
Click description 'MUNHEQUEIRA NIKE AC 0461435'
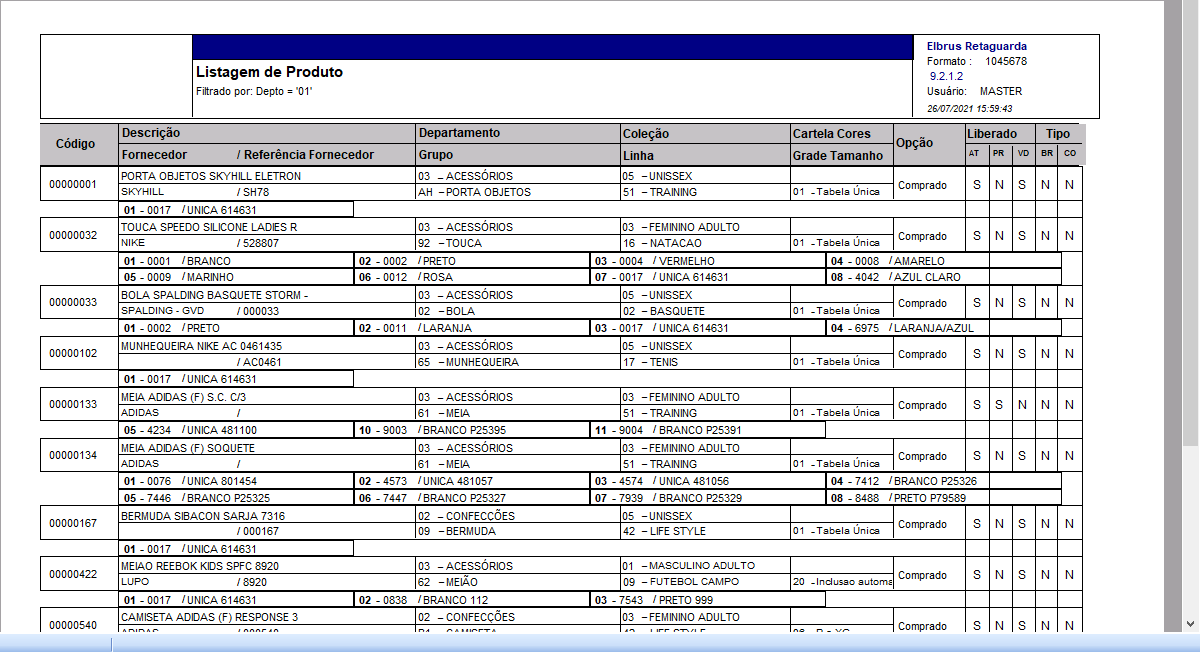(202, 346)
